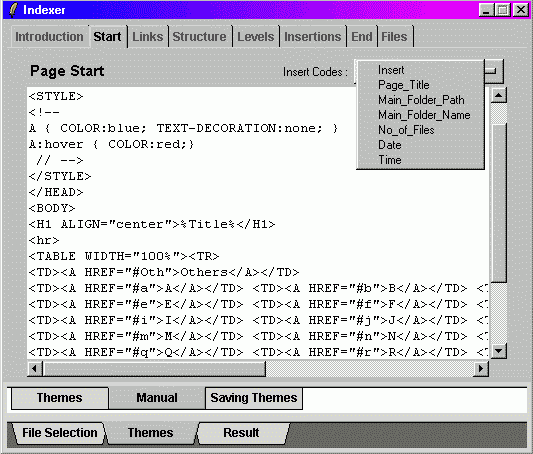Open the File Selection bottom tab
The height and width of the screenshot is (454, 533).
(59, 433)
